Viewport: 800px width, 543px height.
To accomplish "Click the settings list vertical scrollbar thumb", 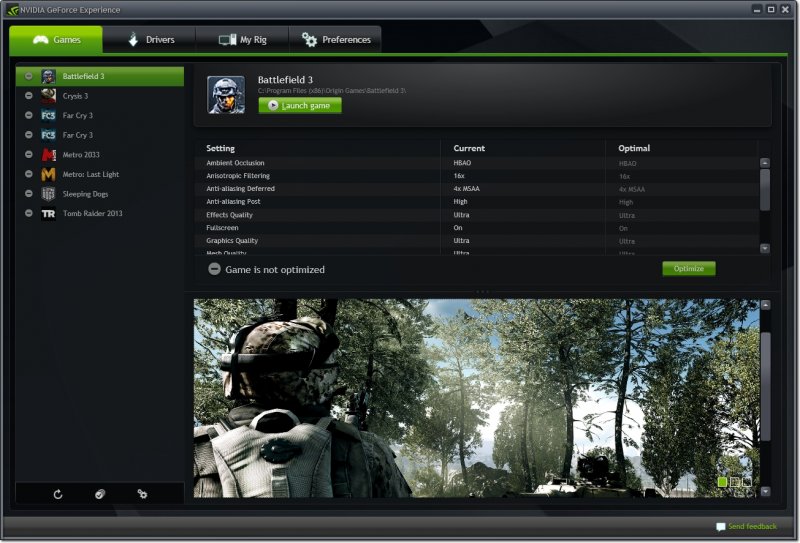I will coord(764,190).
